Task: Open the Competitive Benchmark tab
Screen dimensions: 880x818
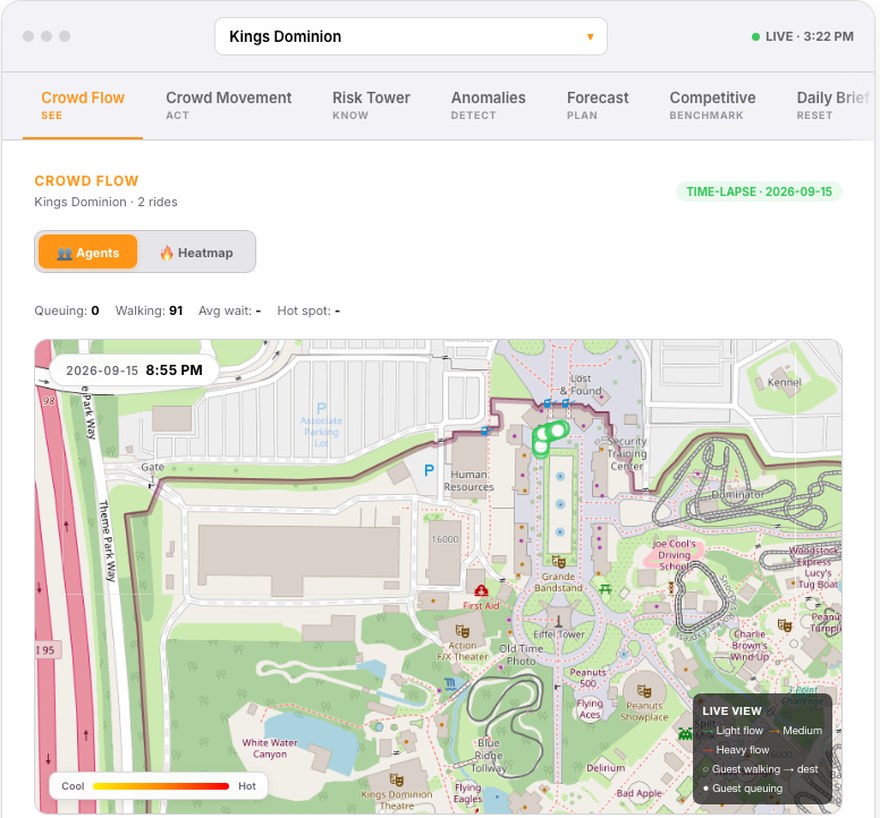Action: tap(712, 105)
